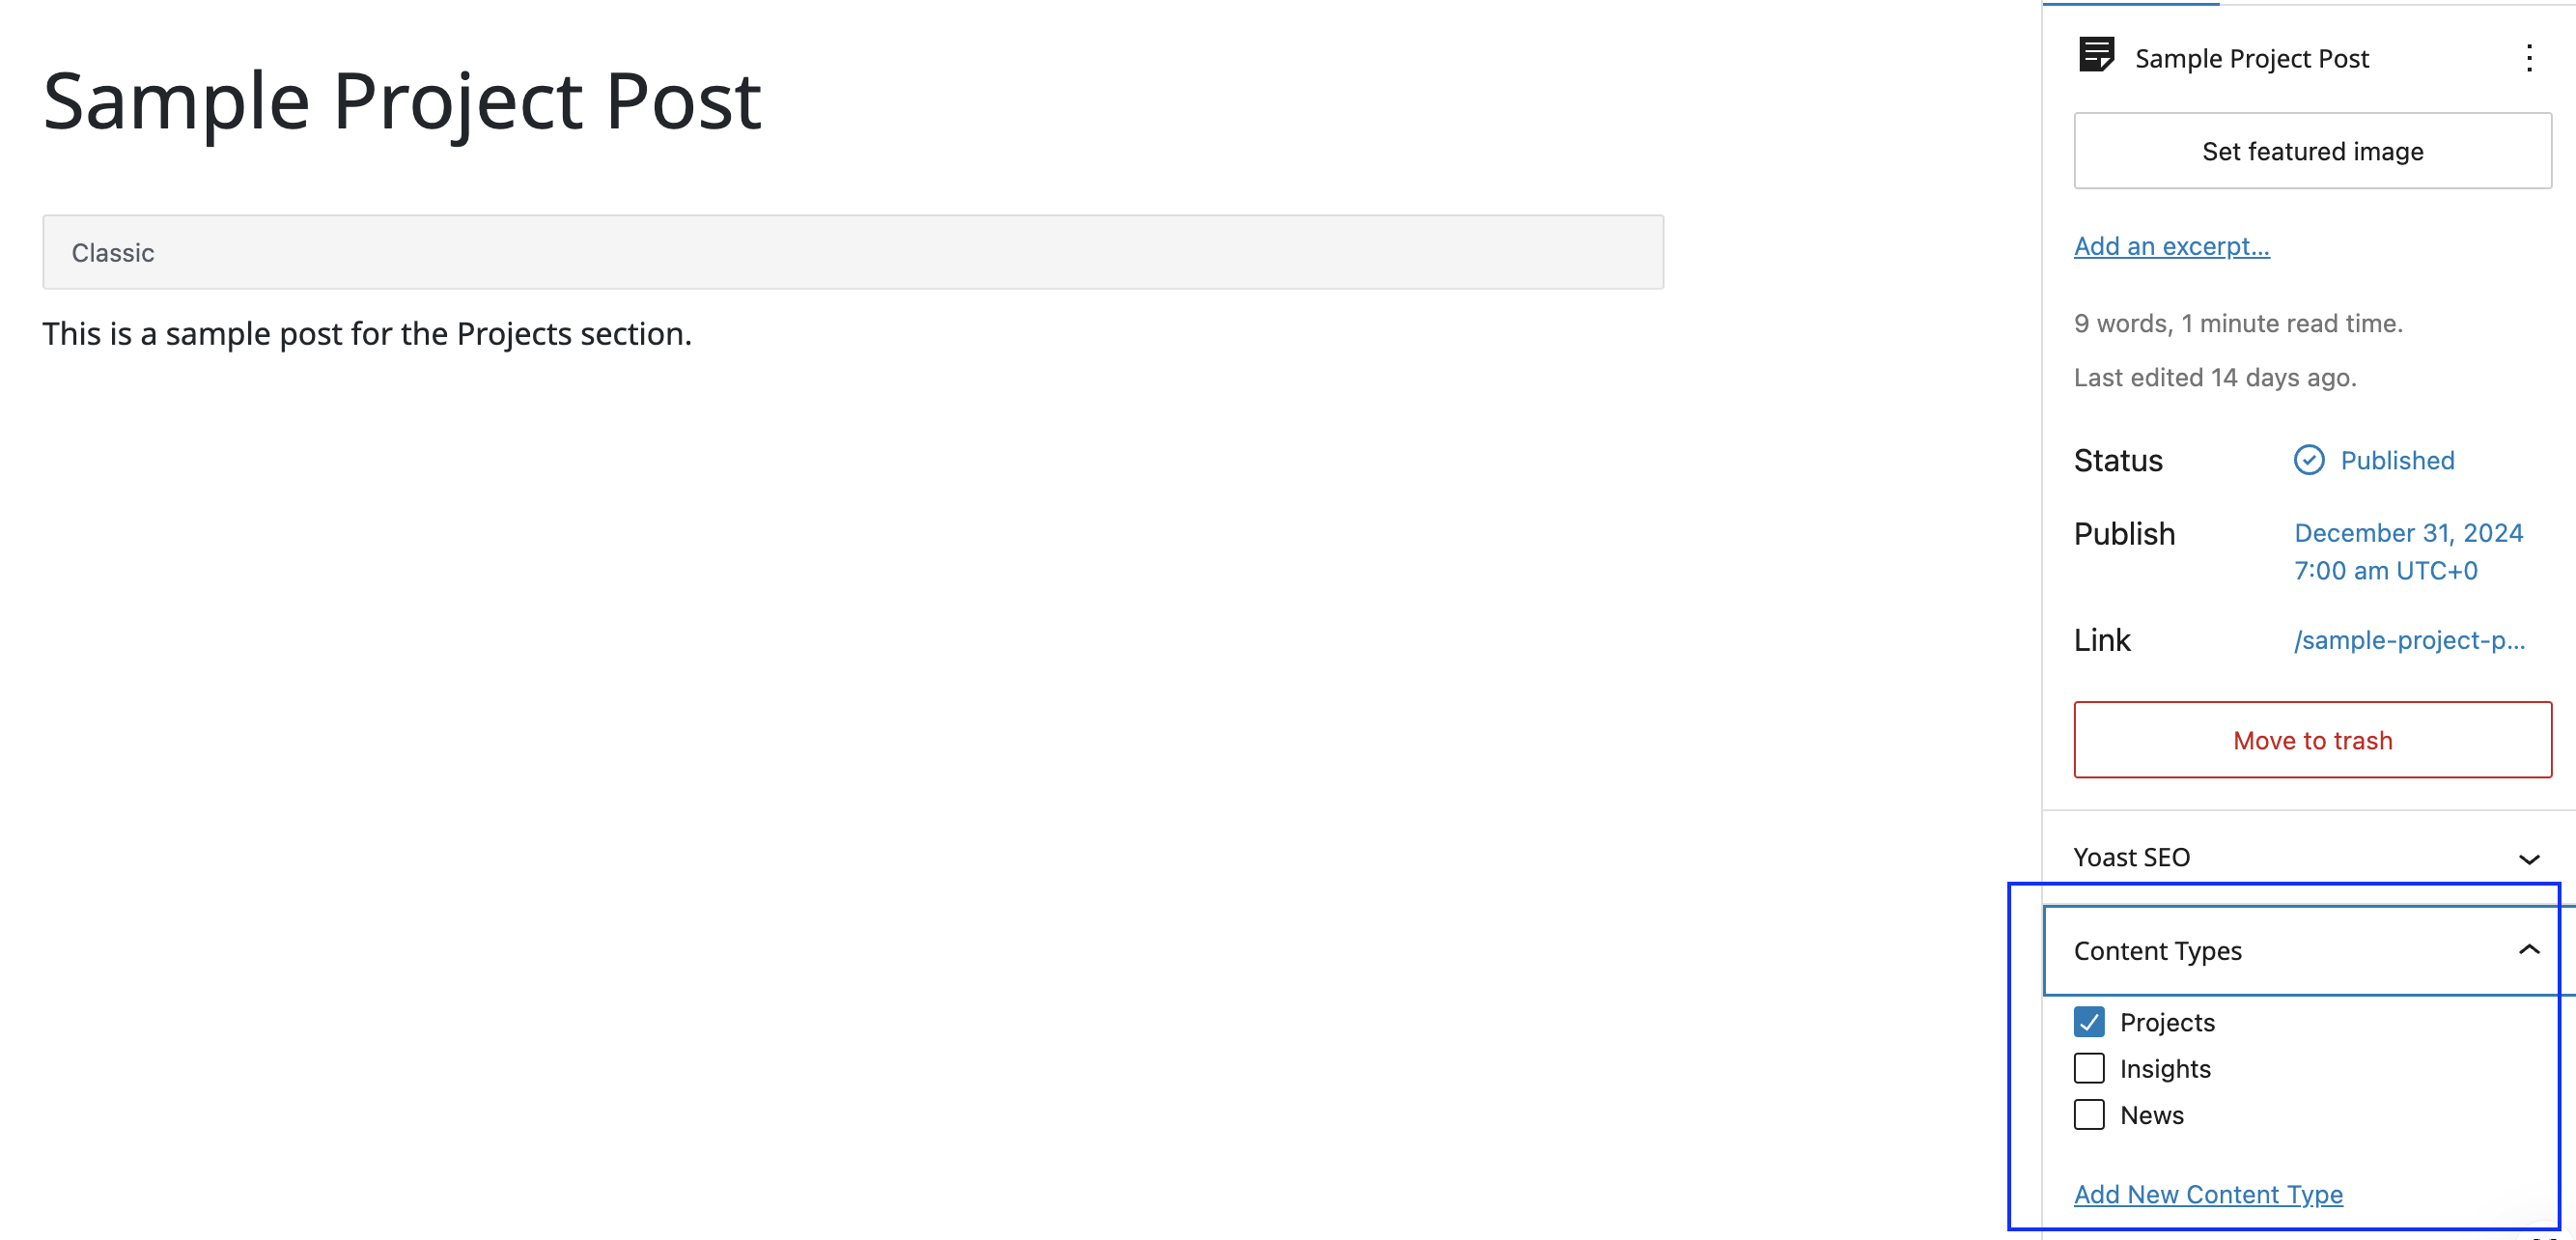The image size is (2576, 1240).
Task: Uncheck the Projects content type
Action: click(x=2088, y=1022)
